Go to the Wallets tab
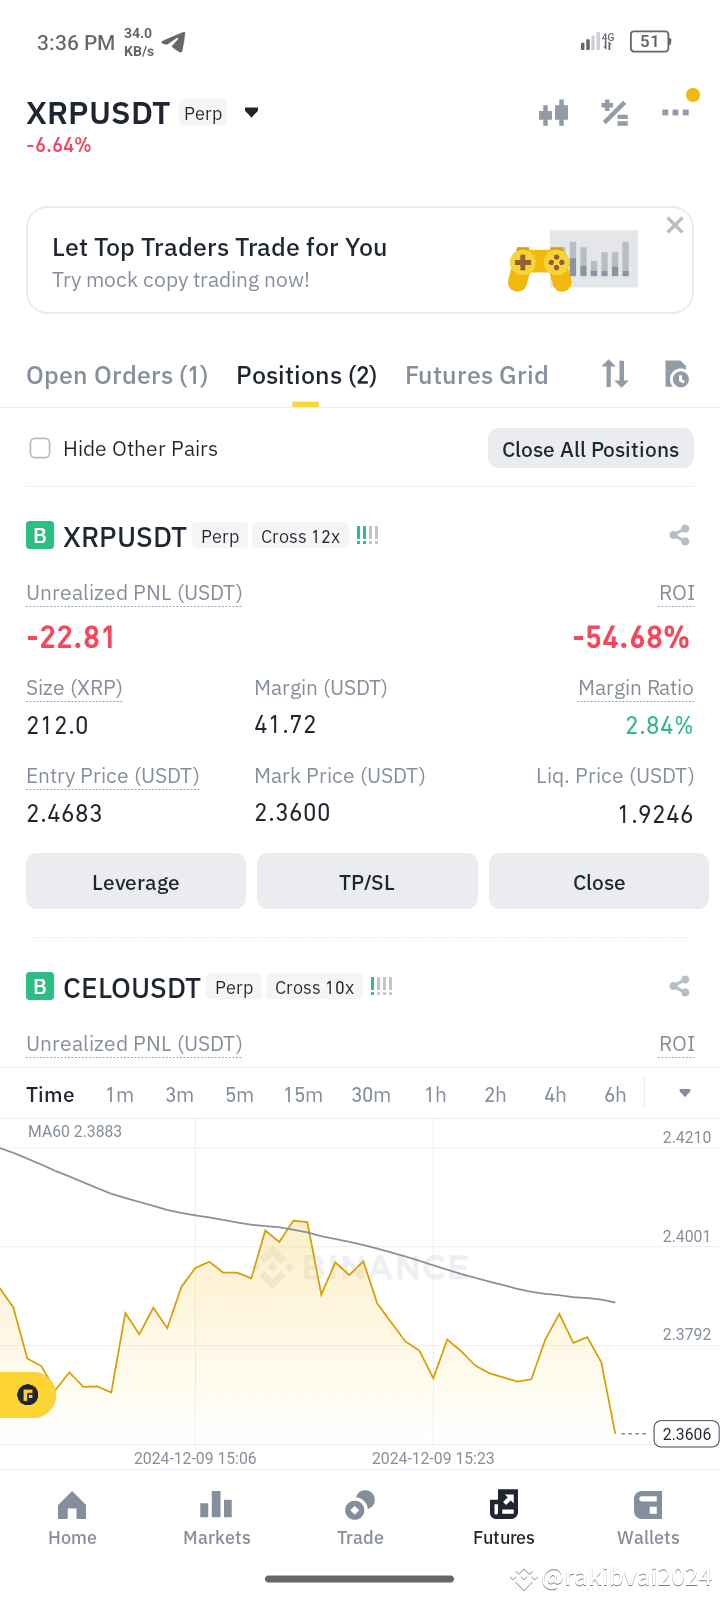This screenshot has width=720, height=1600. point(648,1518)
